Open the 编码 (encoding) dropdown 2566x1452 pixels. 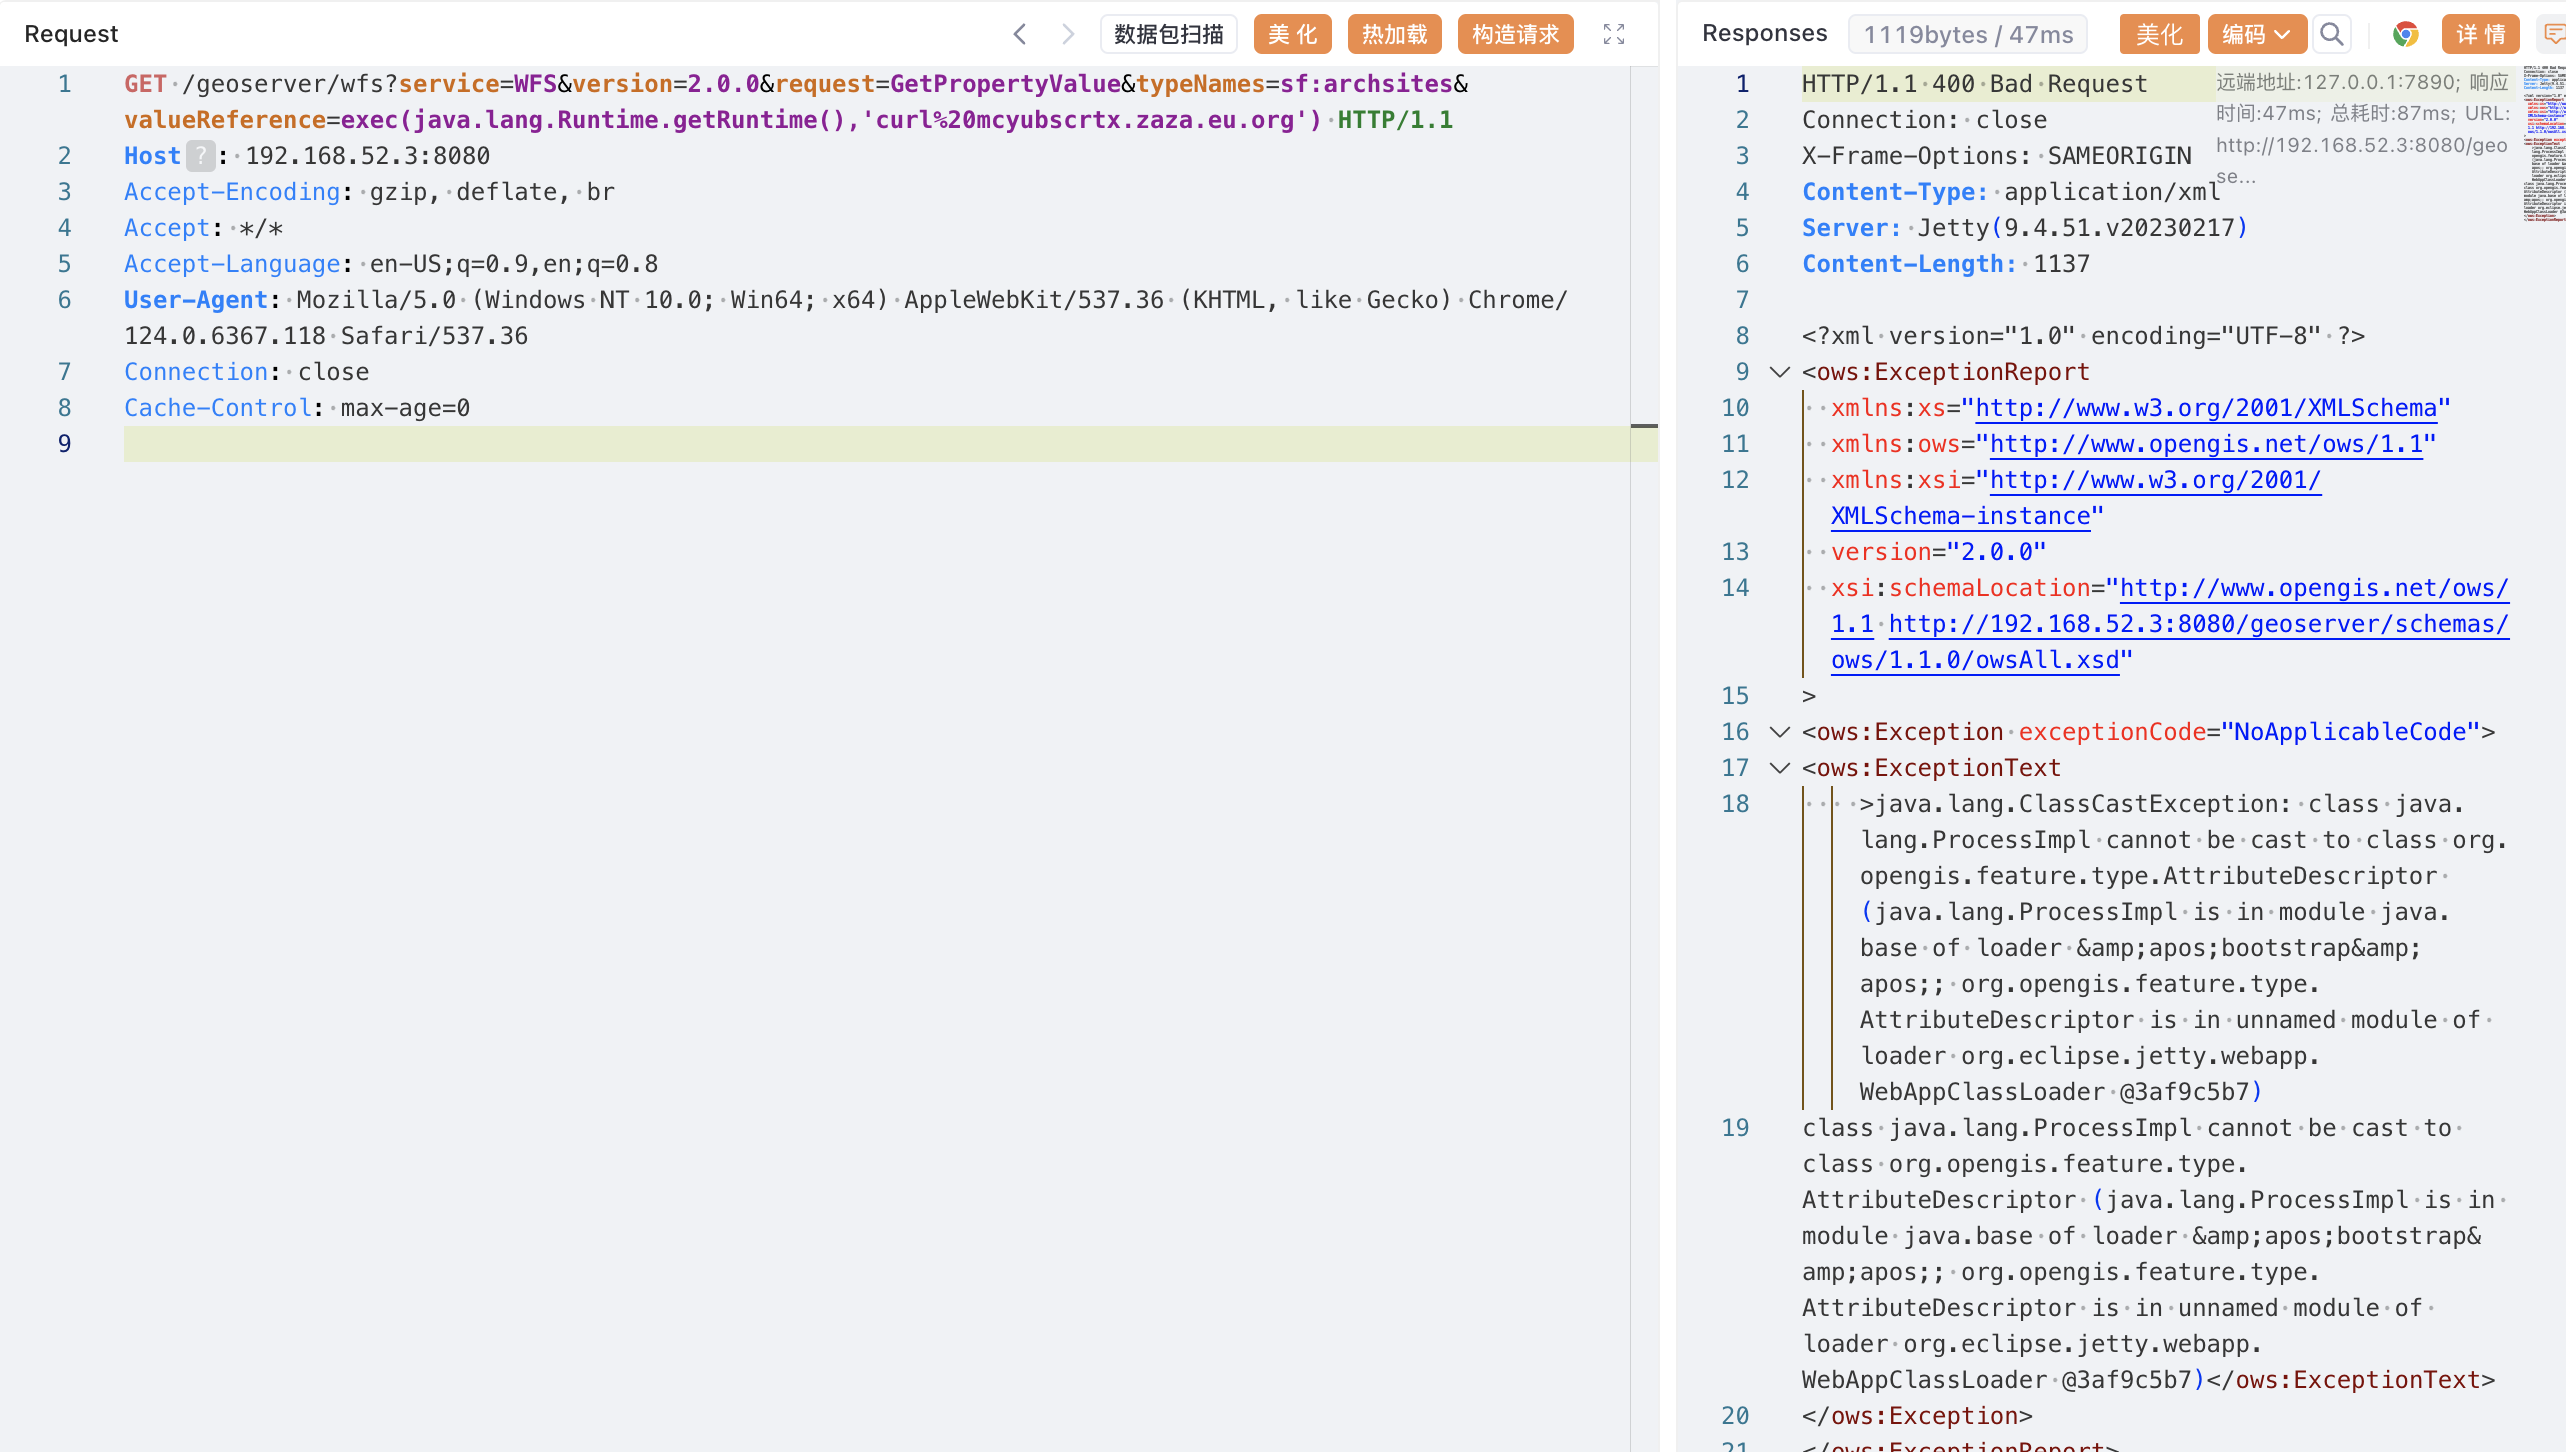2256,34
